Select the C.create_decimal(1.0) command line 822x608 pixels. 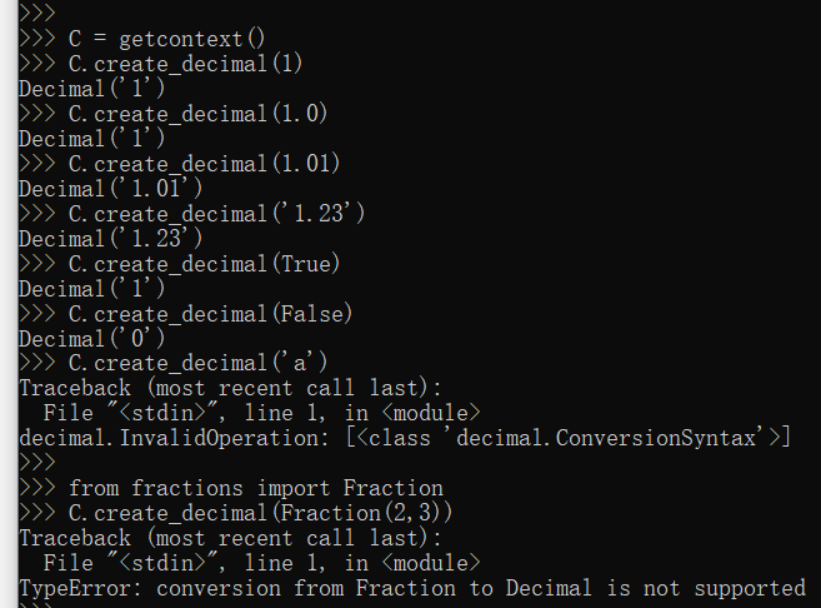(173, 114)
